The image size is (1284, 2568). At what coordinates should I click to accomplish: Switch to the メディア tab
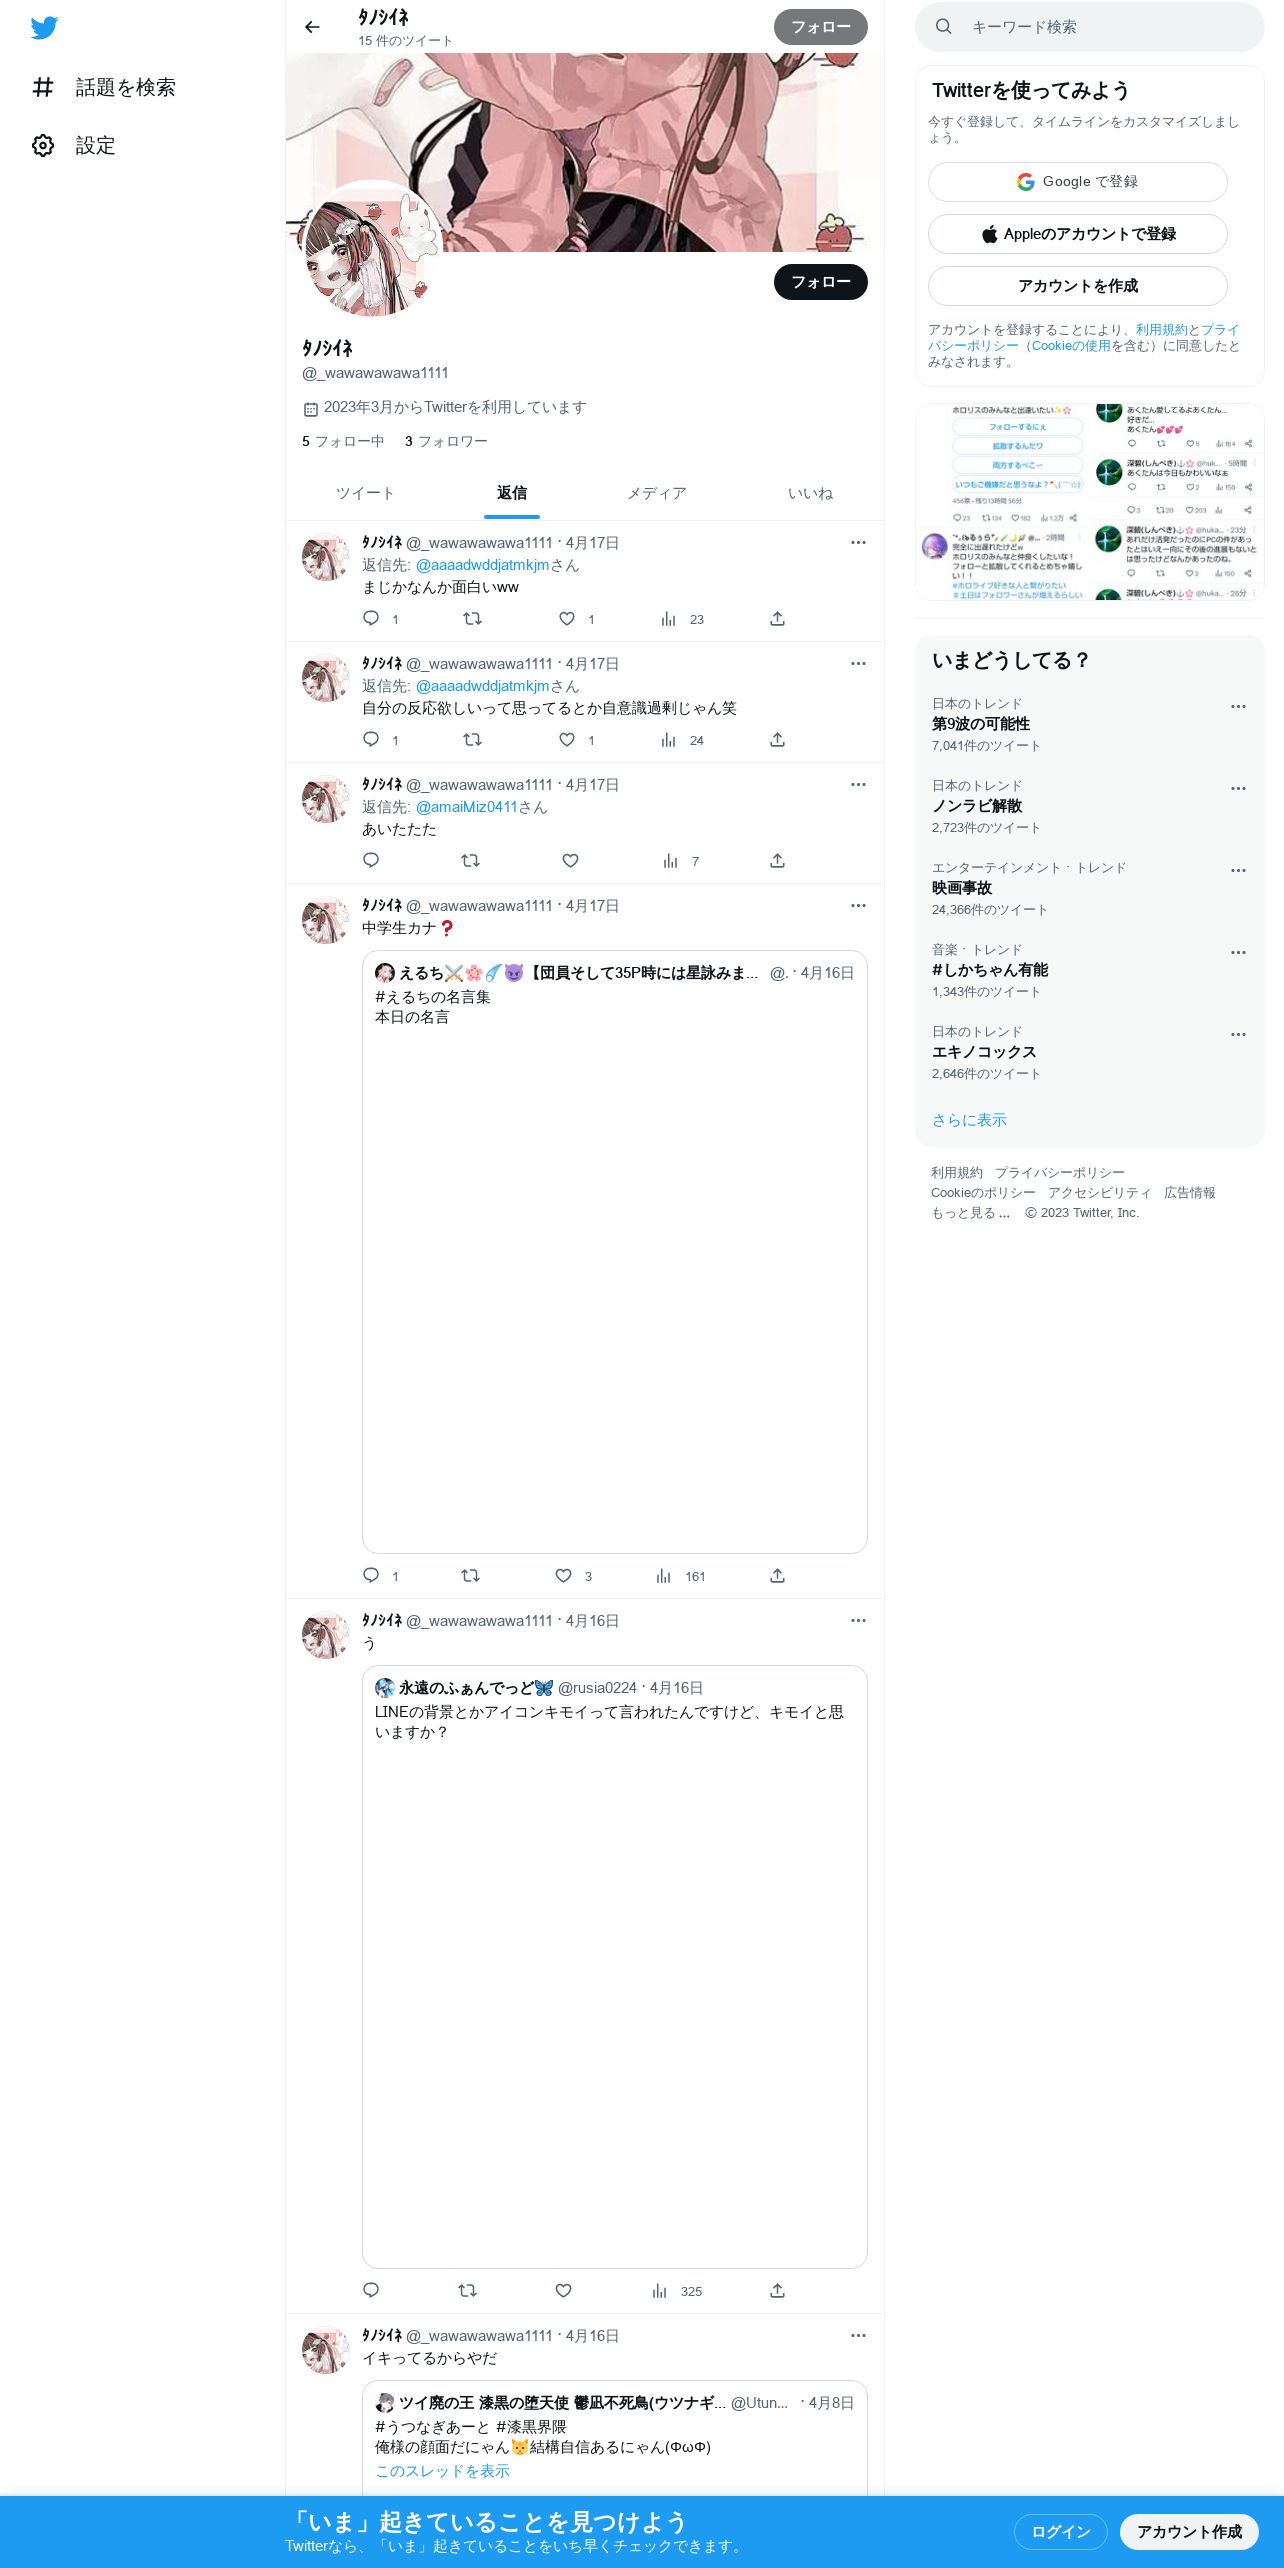[657, 493]
